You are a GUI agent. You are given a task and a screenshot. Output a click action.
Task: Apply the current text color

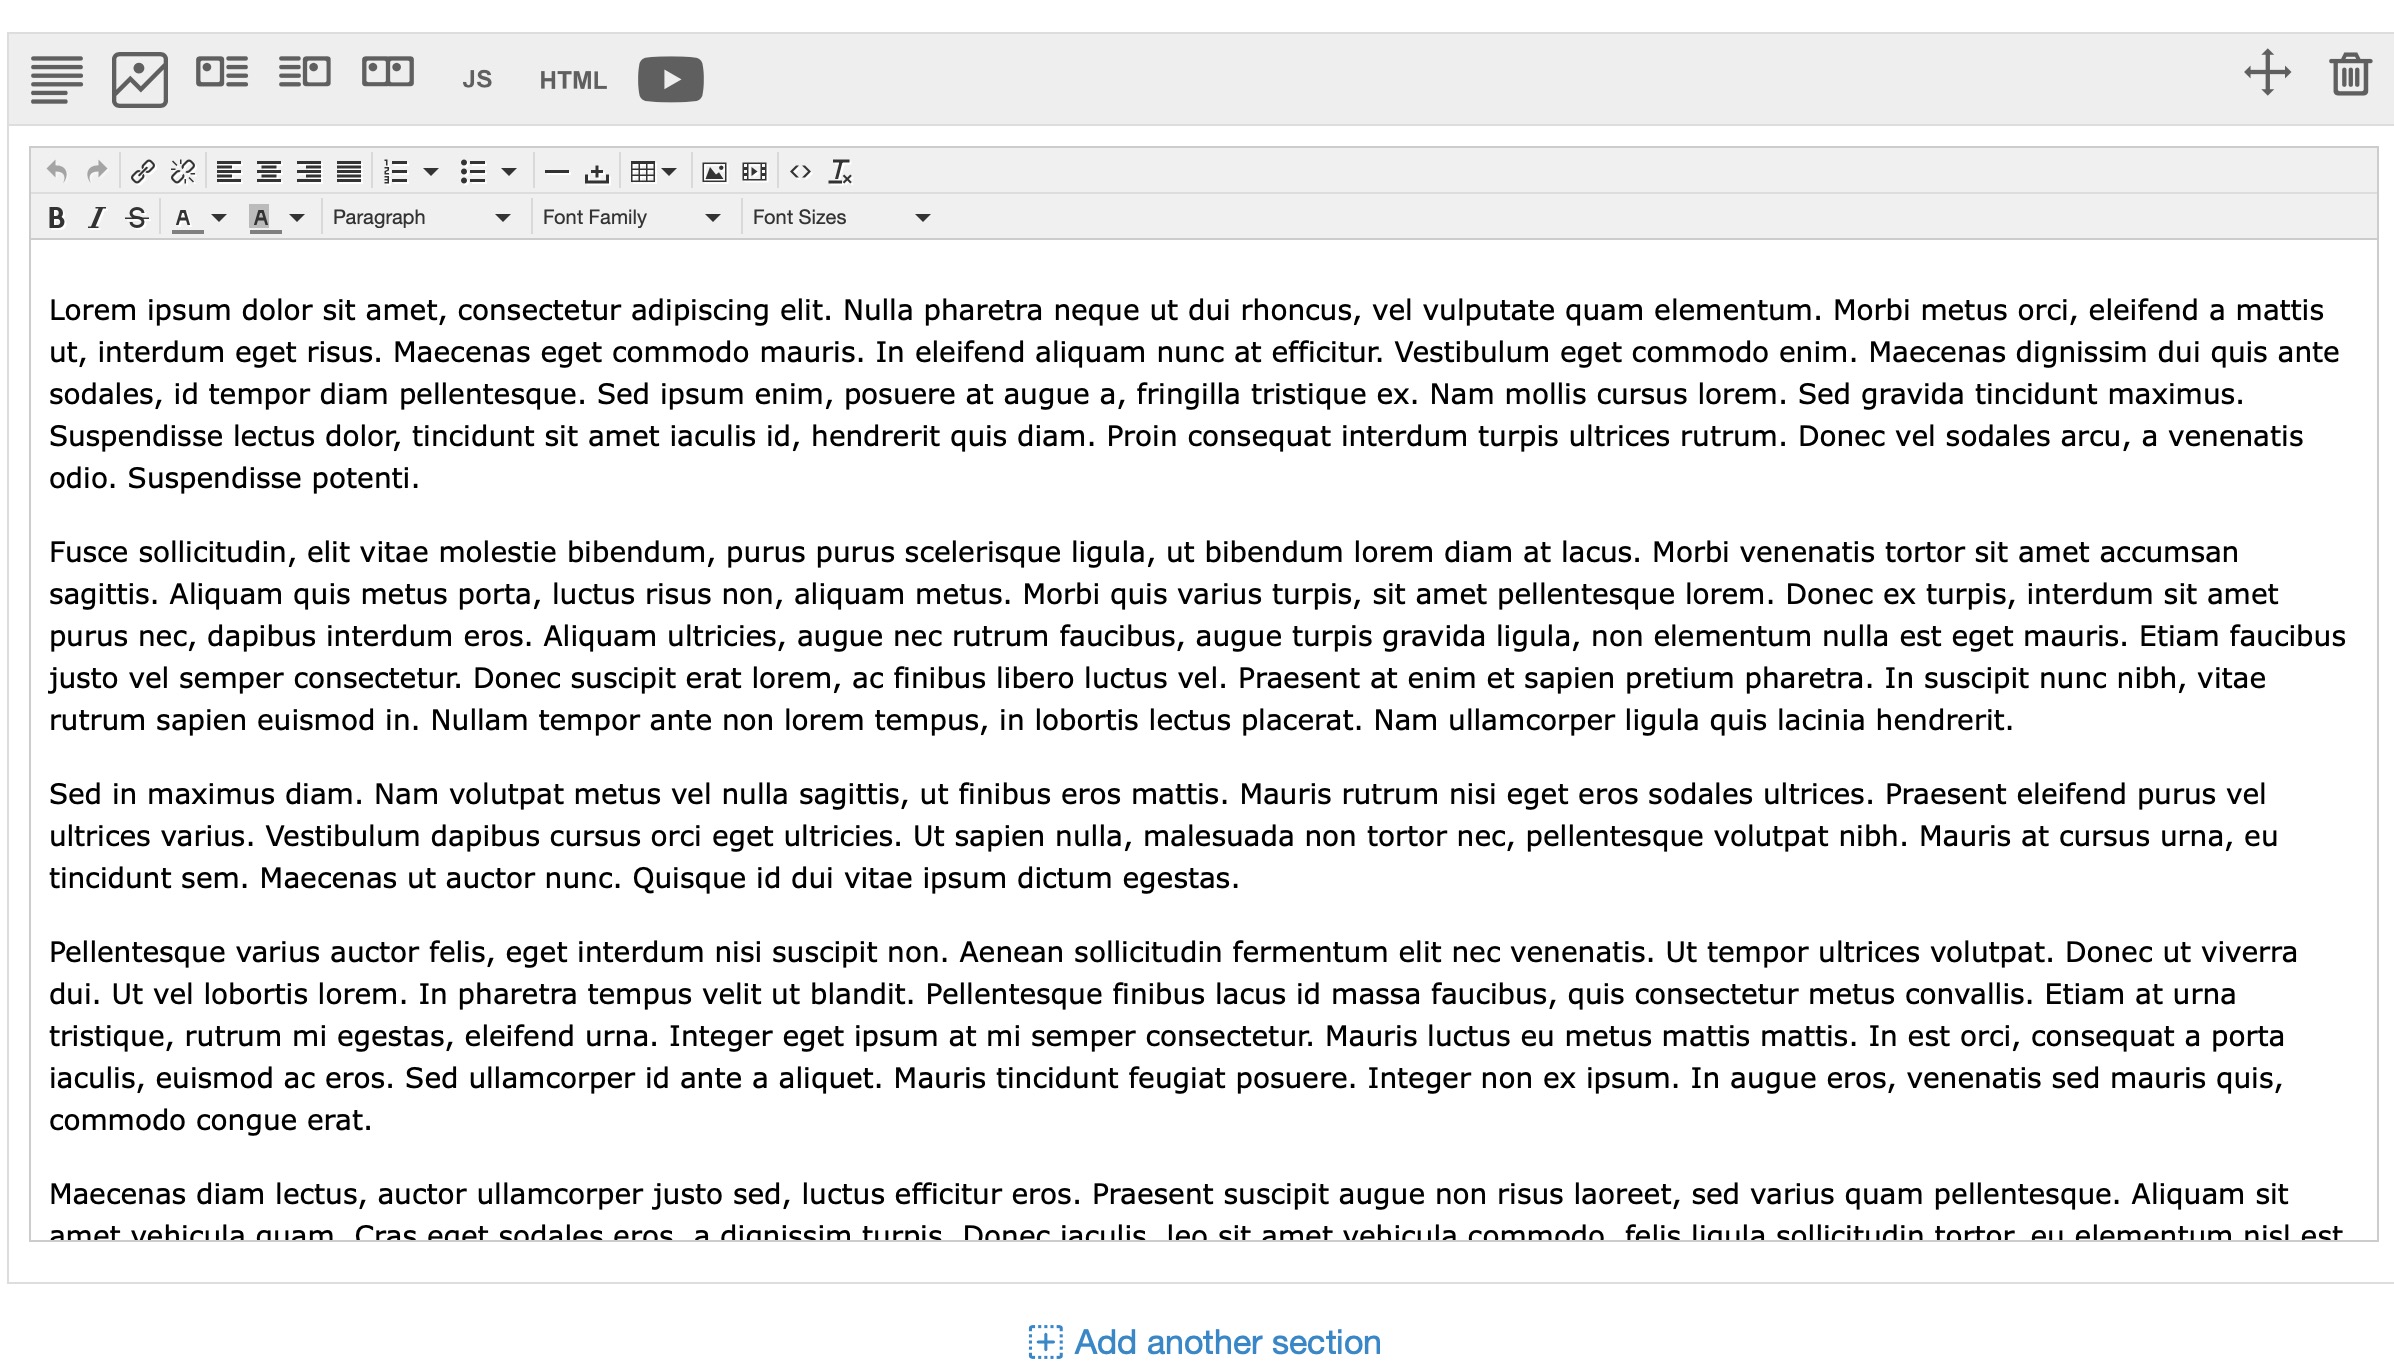tap(185, 218)
